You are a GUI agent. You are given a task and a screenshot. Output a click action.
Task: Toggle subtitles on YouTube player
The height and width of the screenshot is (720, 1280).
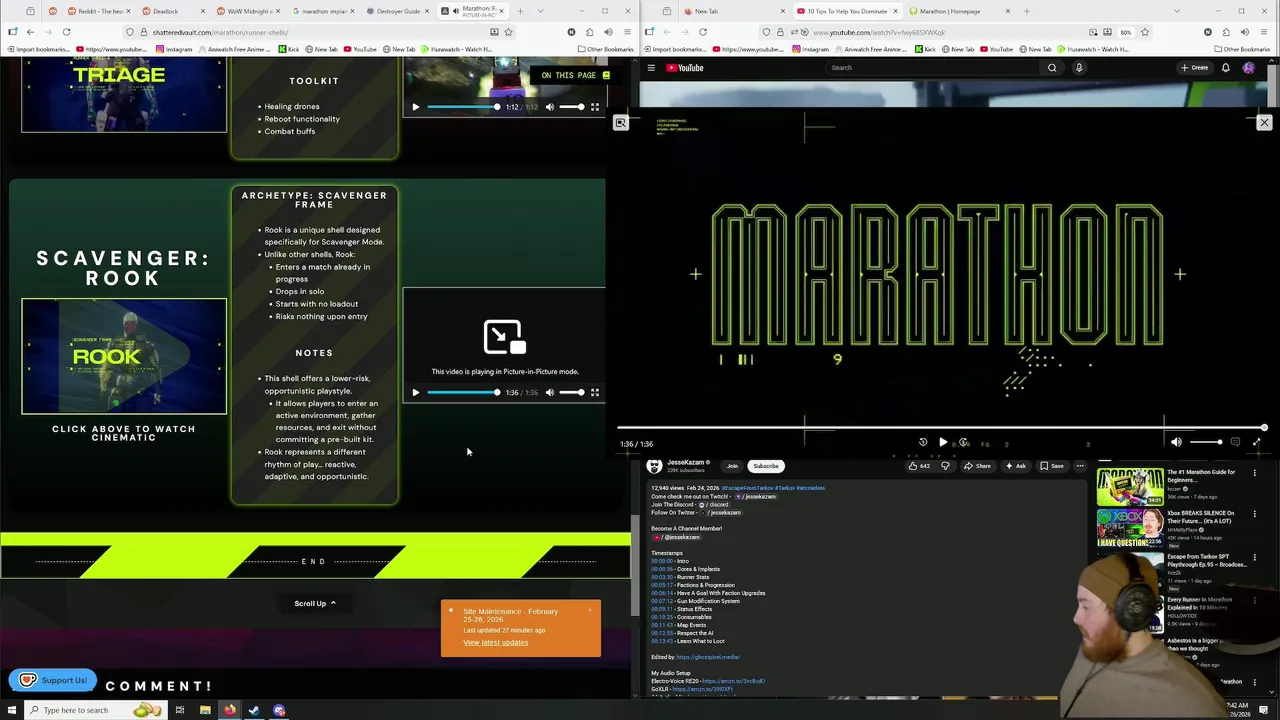tap(1235, 442)
